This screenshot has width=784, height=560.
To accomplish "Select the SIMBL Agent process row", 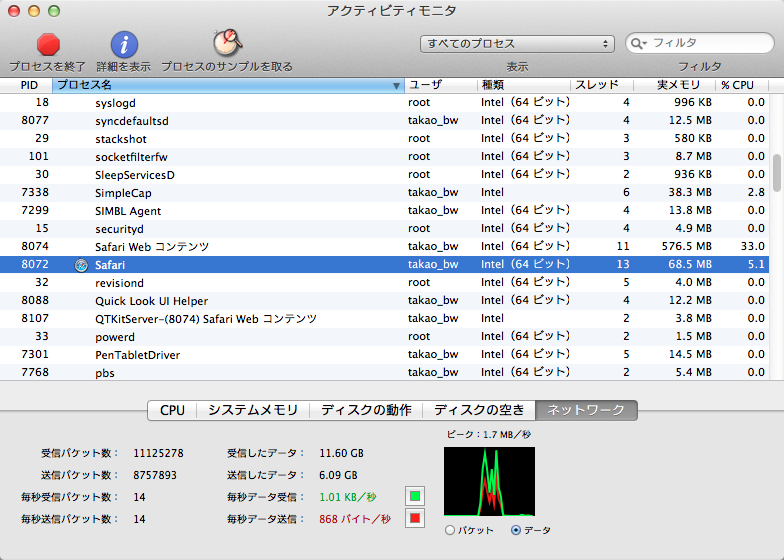I will click(384, 210).
